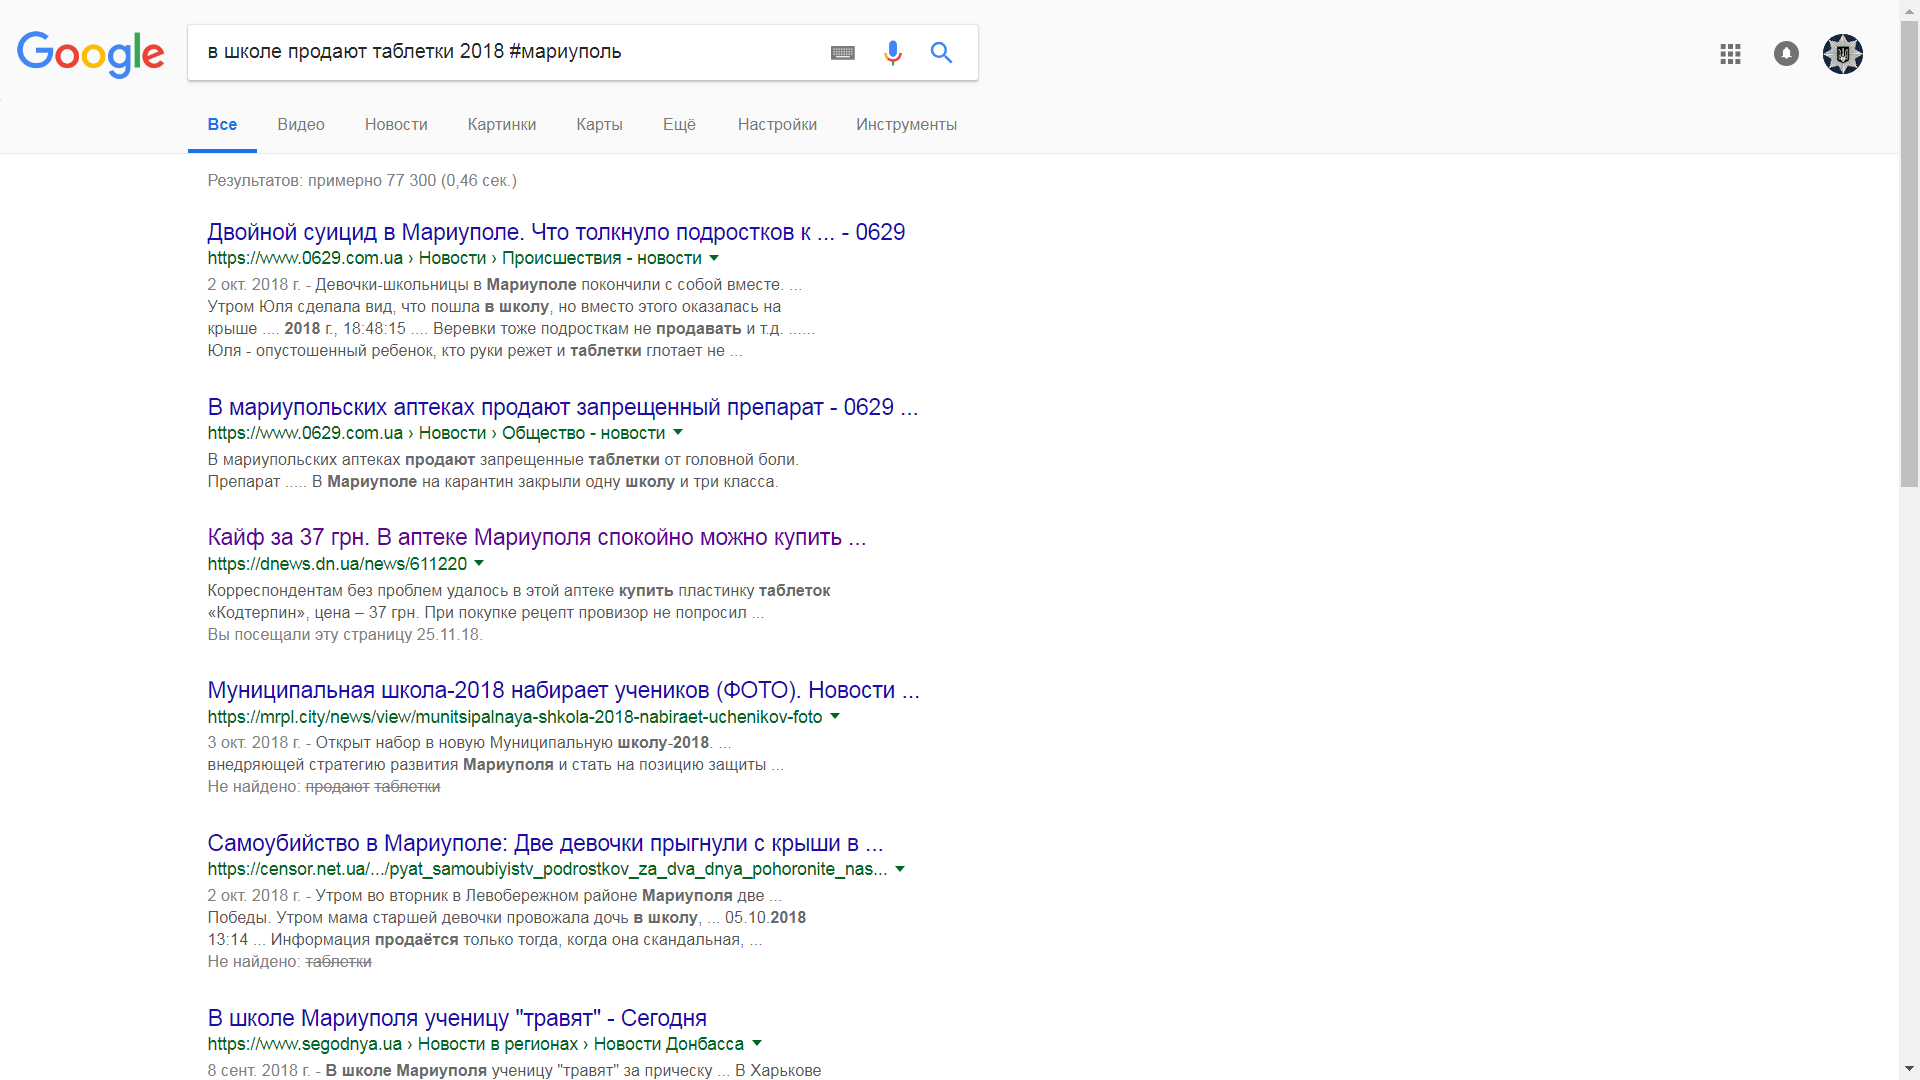Switch to the Видео tab
The width and height of the screenshot is (1920, 1080).
pyautogui.click(x=301, y=125)
